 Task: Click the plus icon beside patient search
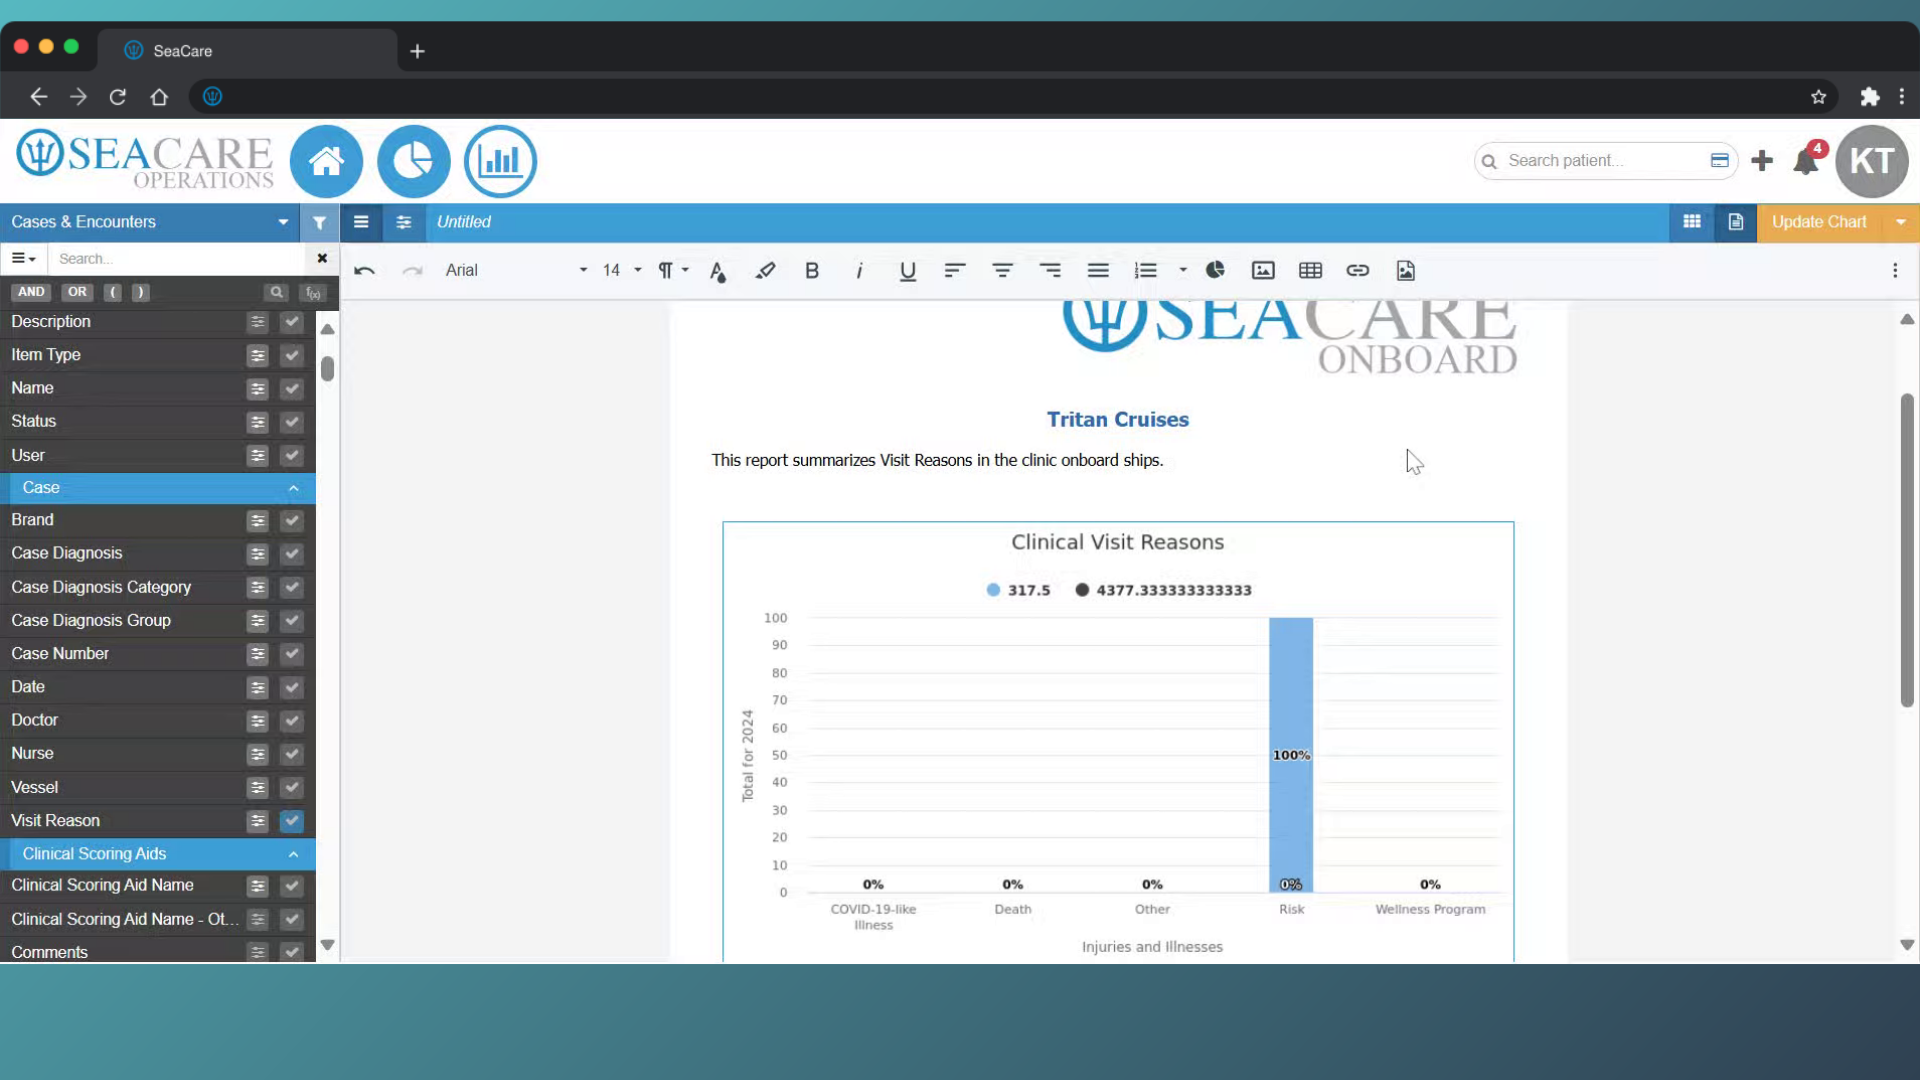click(x=1762, y=161)
